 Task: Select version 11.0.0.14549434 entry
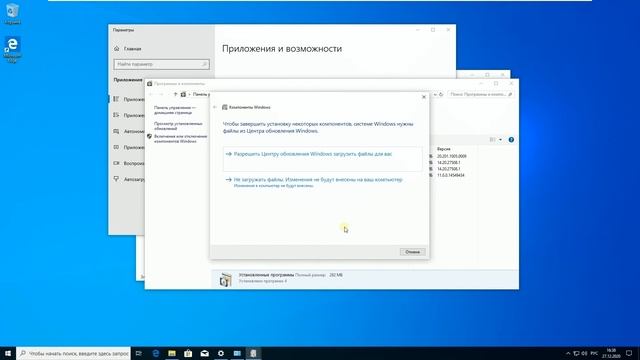tap(451, 175)
